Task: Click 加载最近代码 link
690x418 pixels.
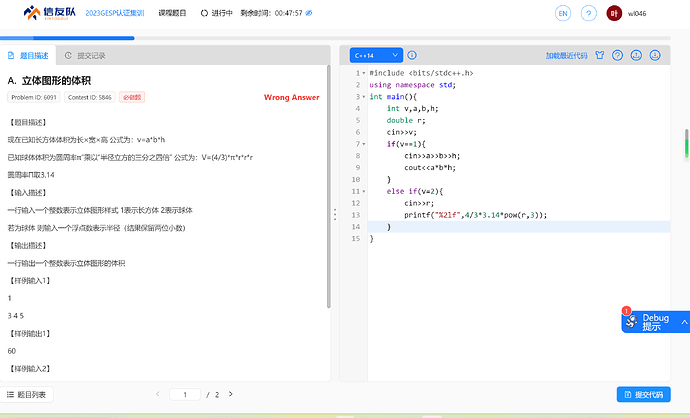Action: click(x=566, y=55)
